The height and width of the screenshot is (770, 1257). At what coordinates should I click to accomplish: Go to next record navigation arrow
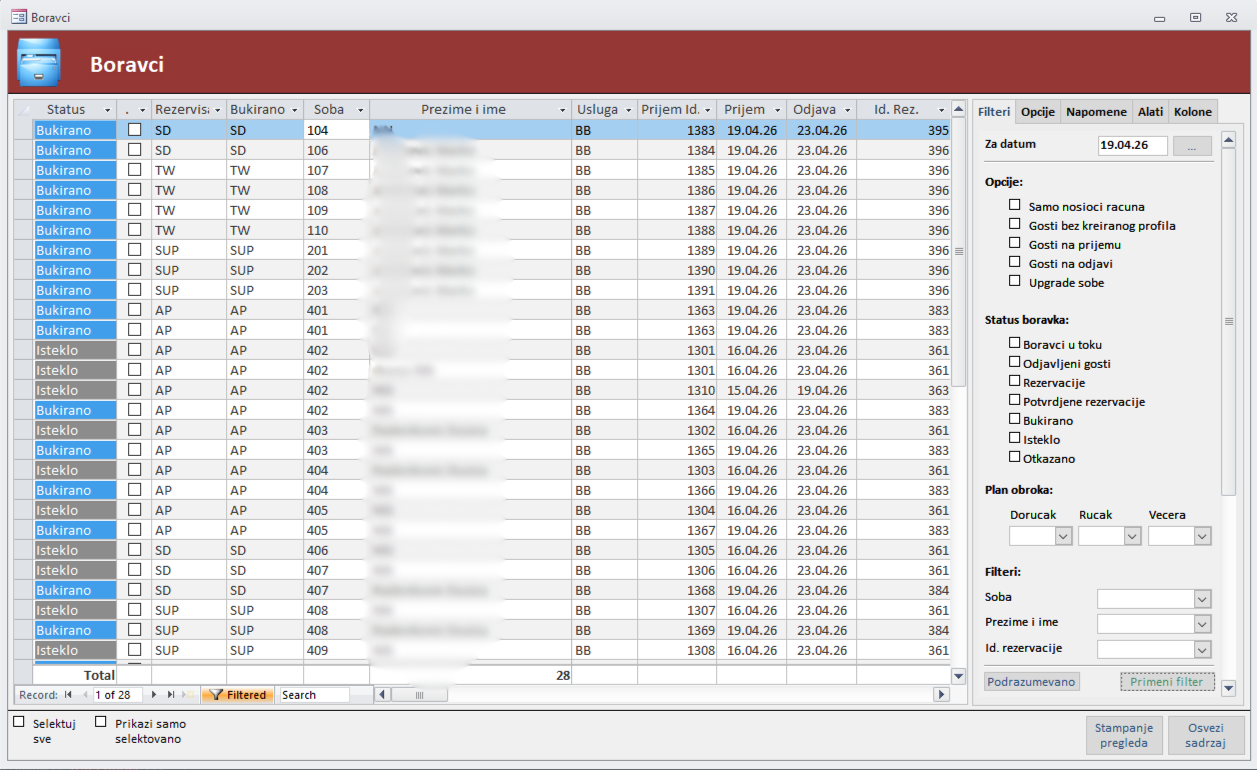pyautogui.click(x=154, y=695)
